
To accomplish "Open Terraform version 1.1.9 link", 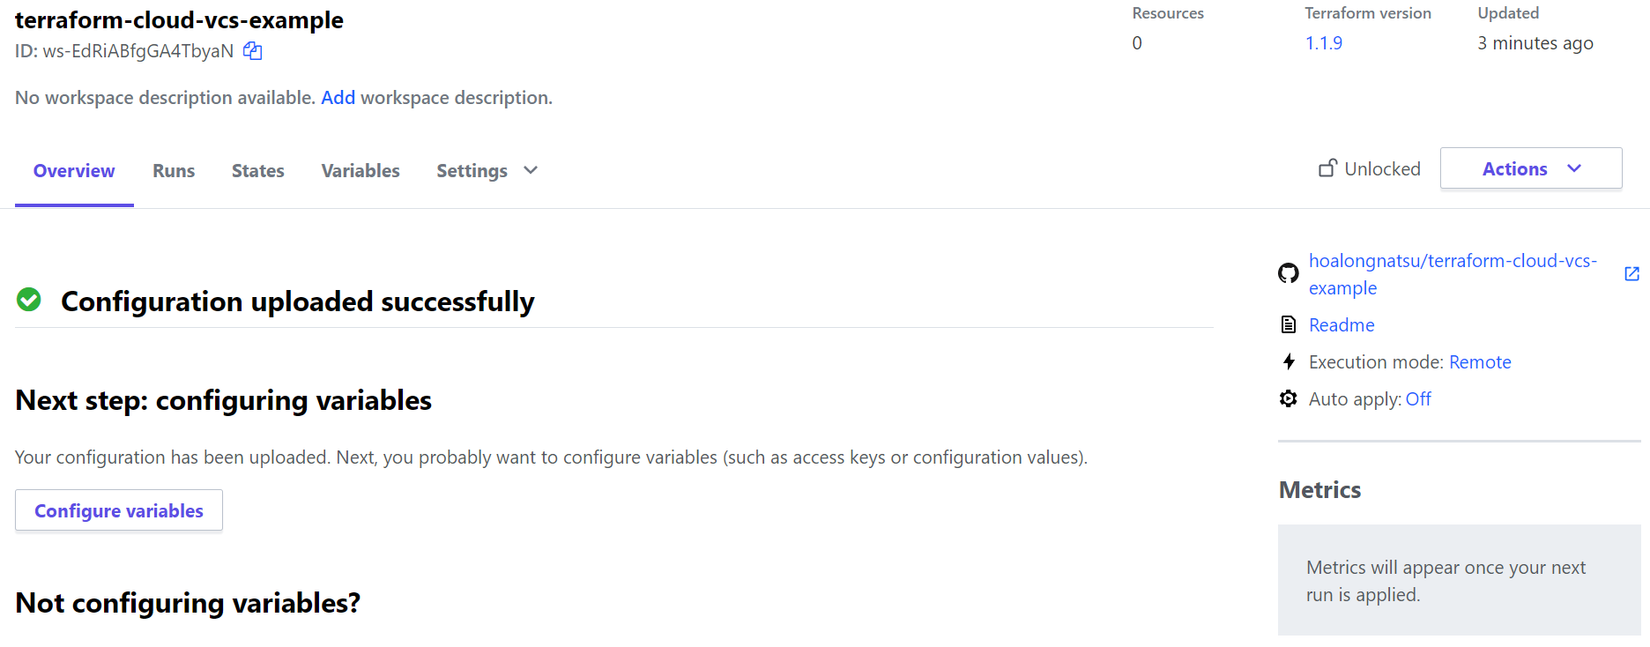I will [x=1323, y=43].
